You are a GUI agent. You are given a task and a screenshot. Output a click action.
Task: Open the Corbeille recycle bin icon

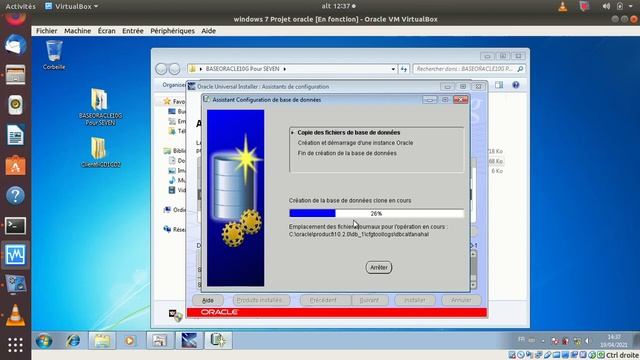click(x=54, y=55)
